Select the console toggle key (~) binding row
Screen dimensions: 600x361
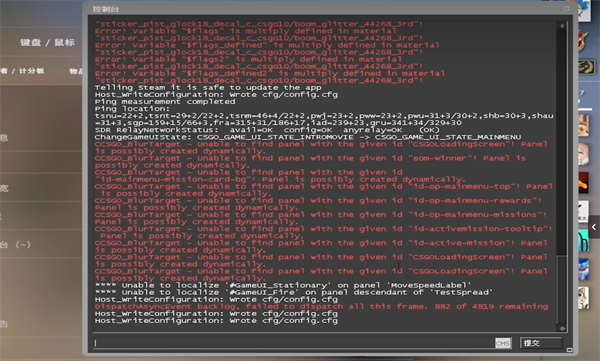(x=41, y=244)
